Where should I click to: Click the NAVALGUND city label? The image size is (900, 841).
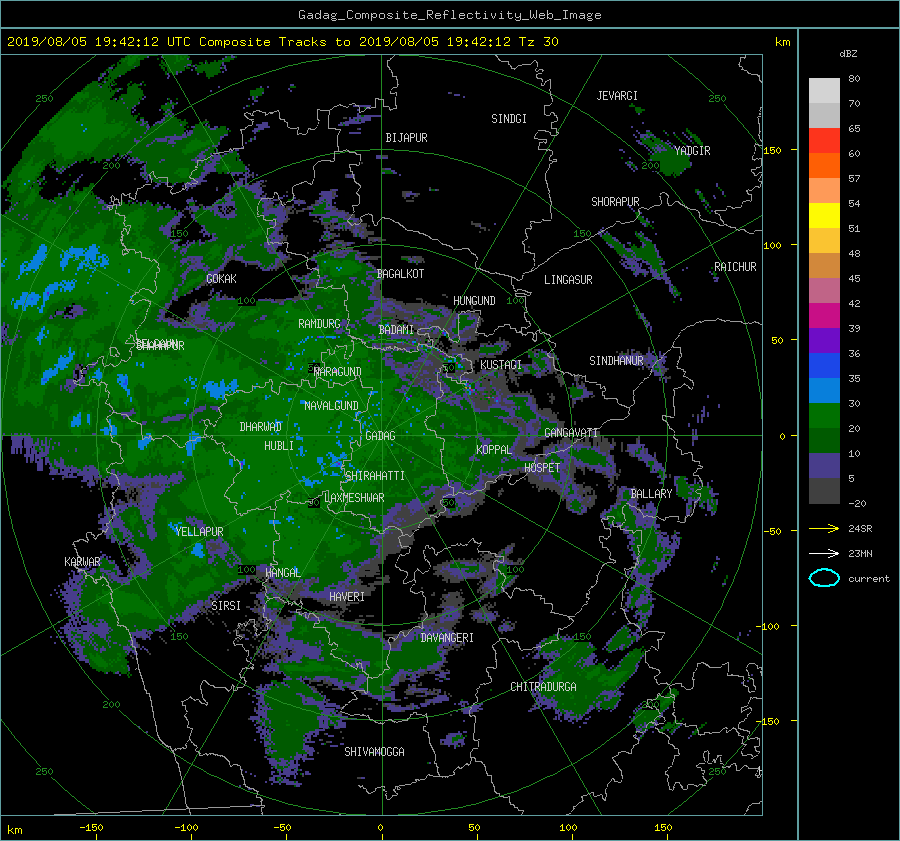click(331, 406)
